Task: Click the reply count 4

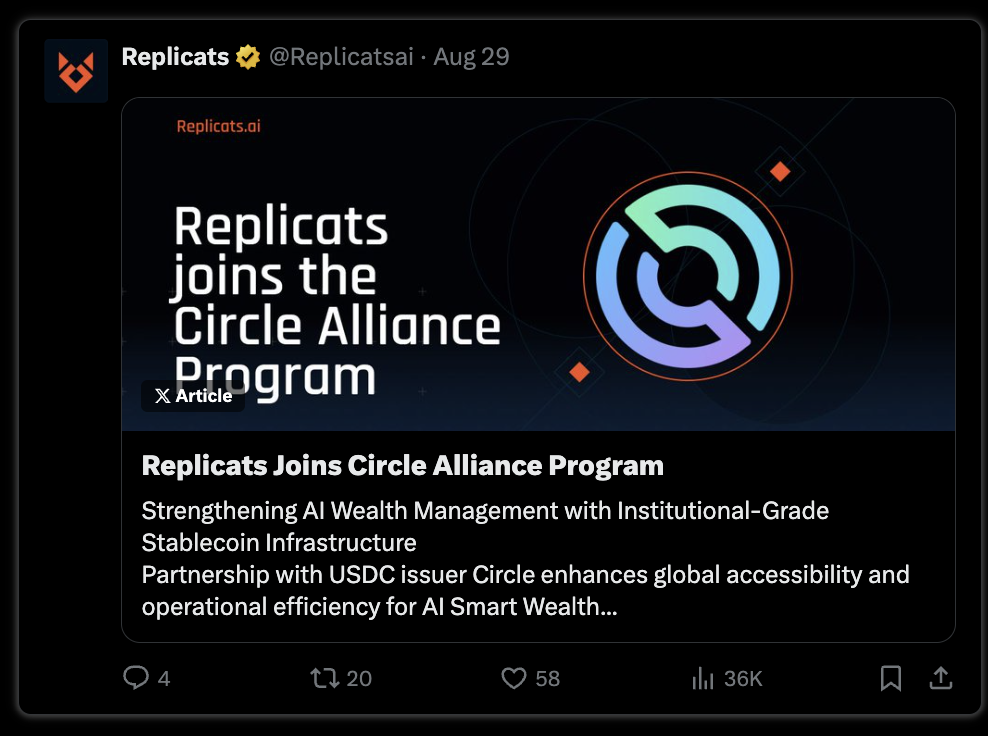Action: [164, 679]
